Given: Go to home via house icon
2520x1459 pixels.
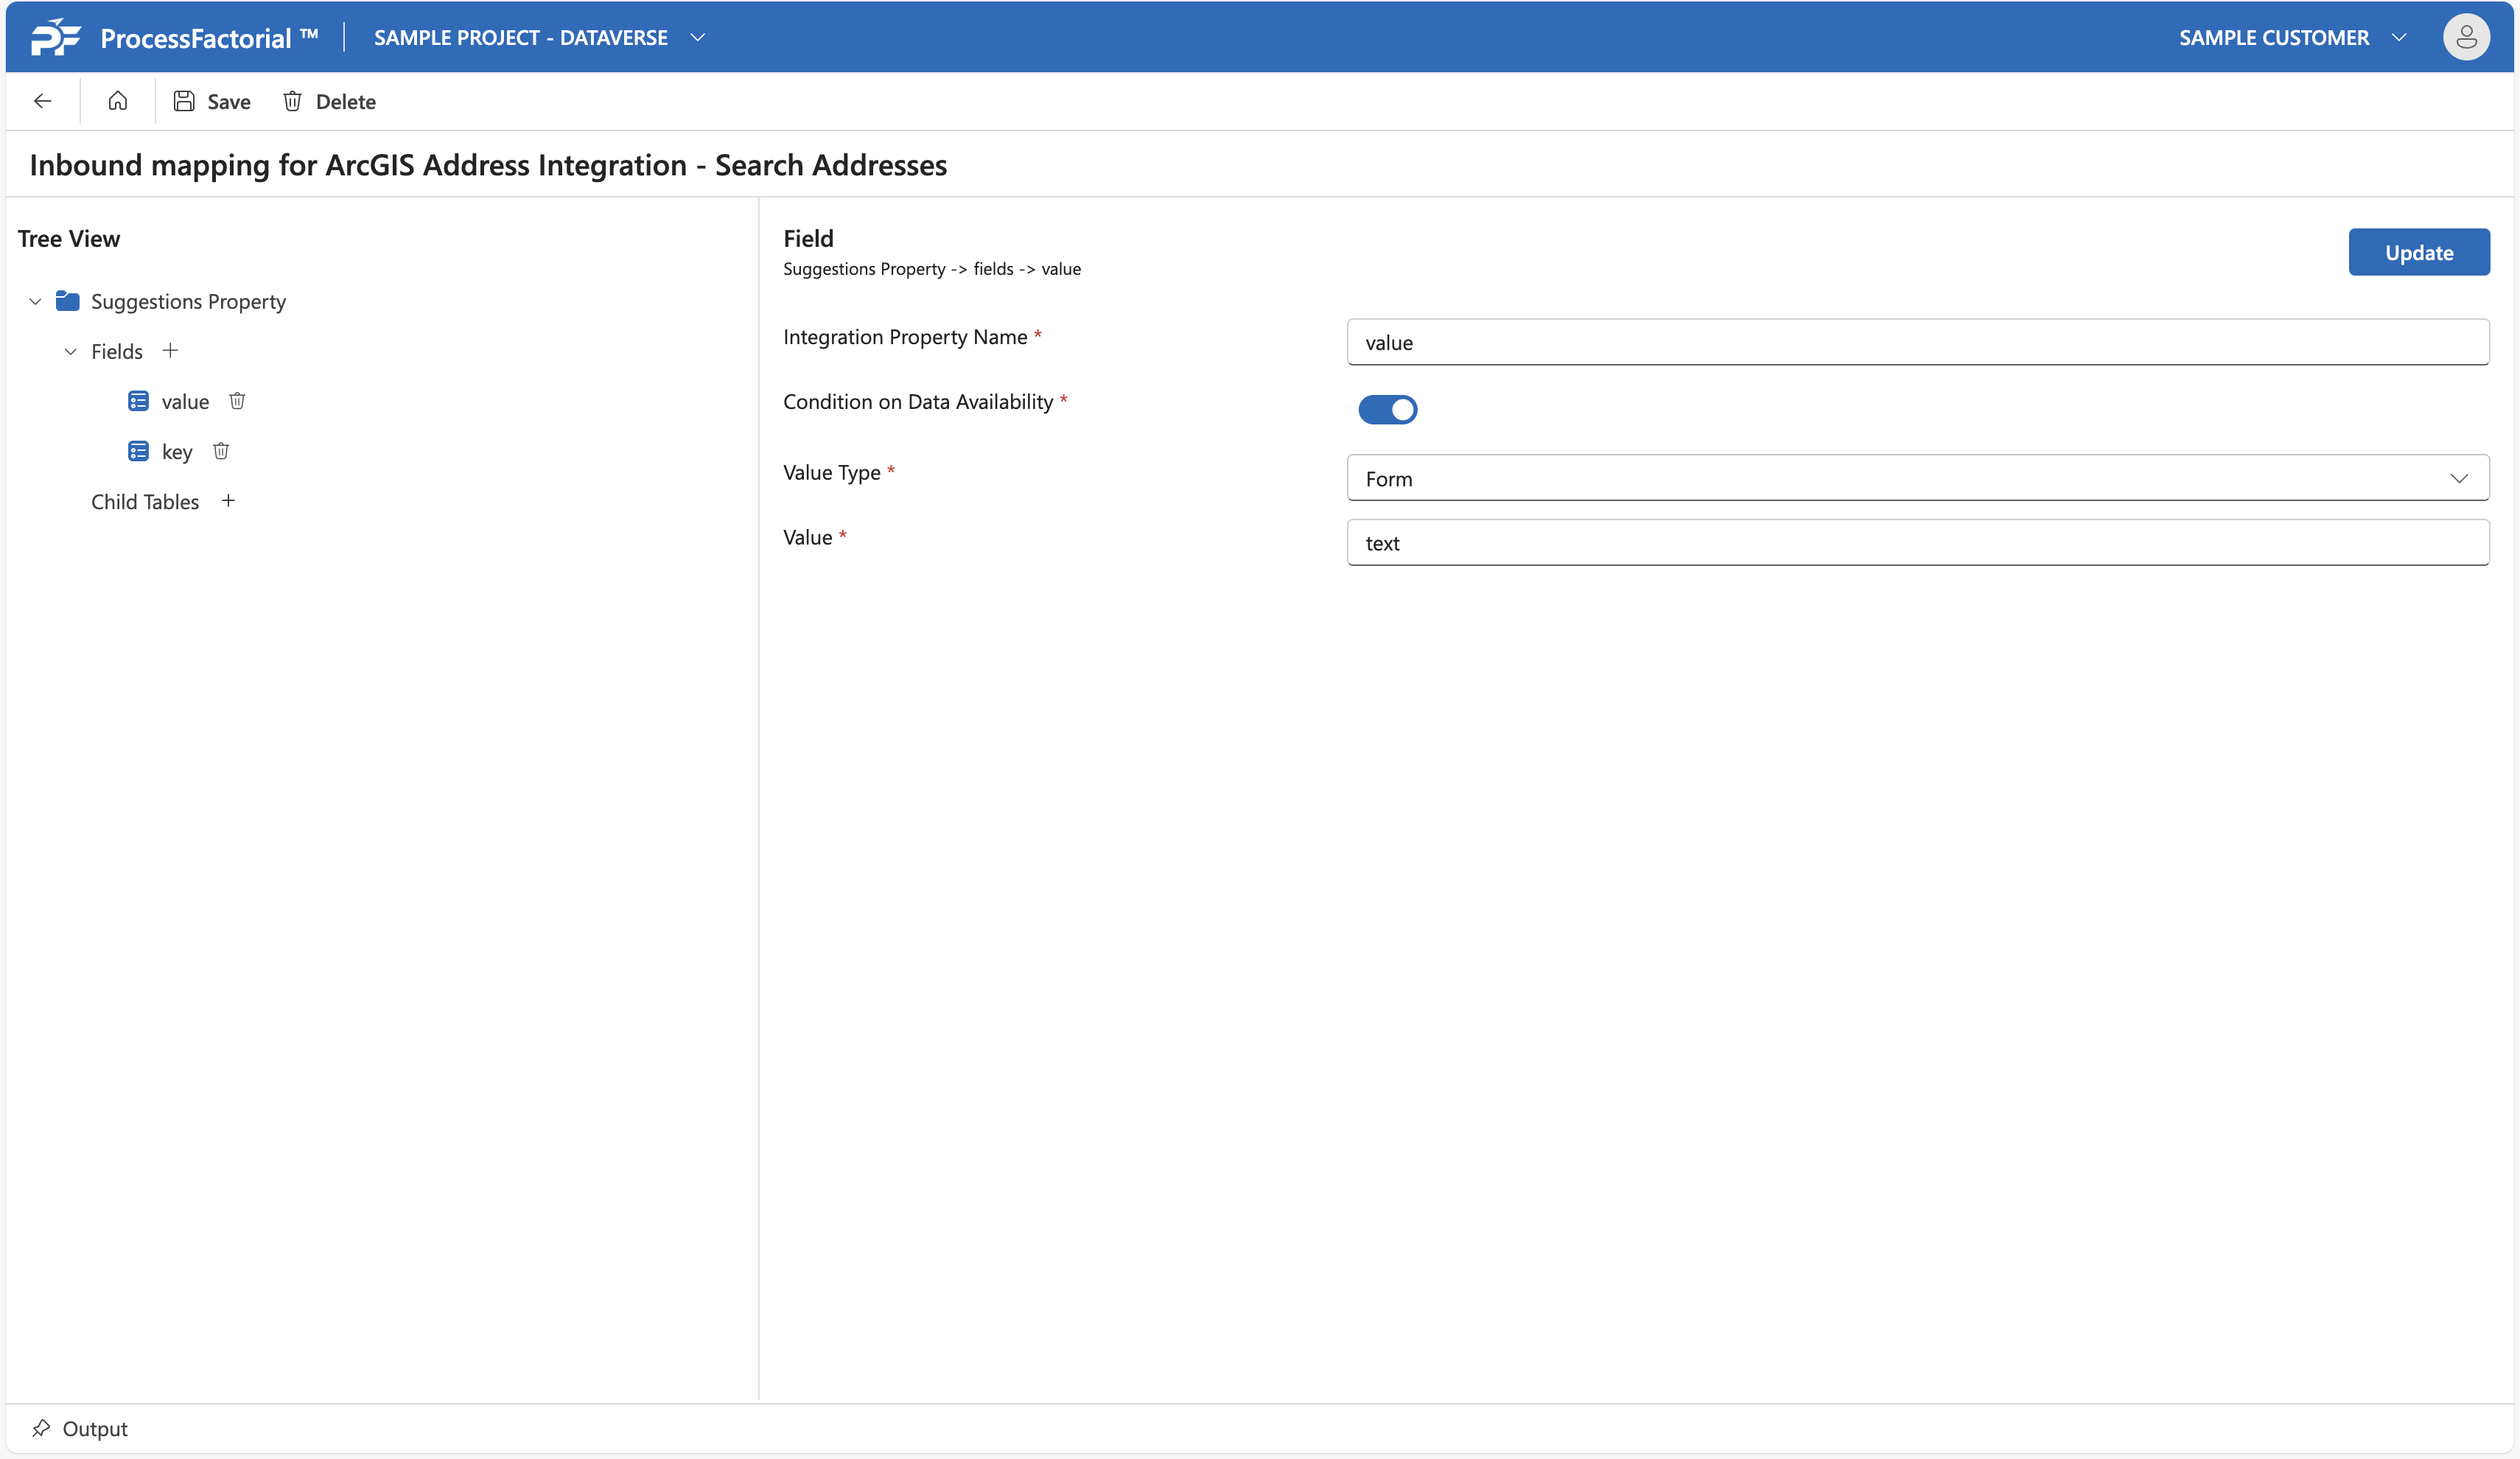Looking at the screenshot, I should click(x=118, y=101).
